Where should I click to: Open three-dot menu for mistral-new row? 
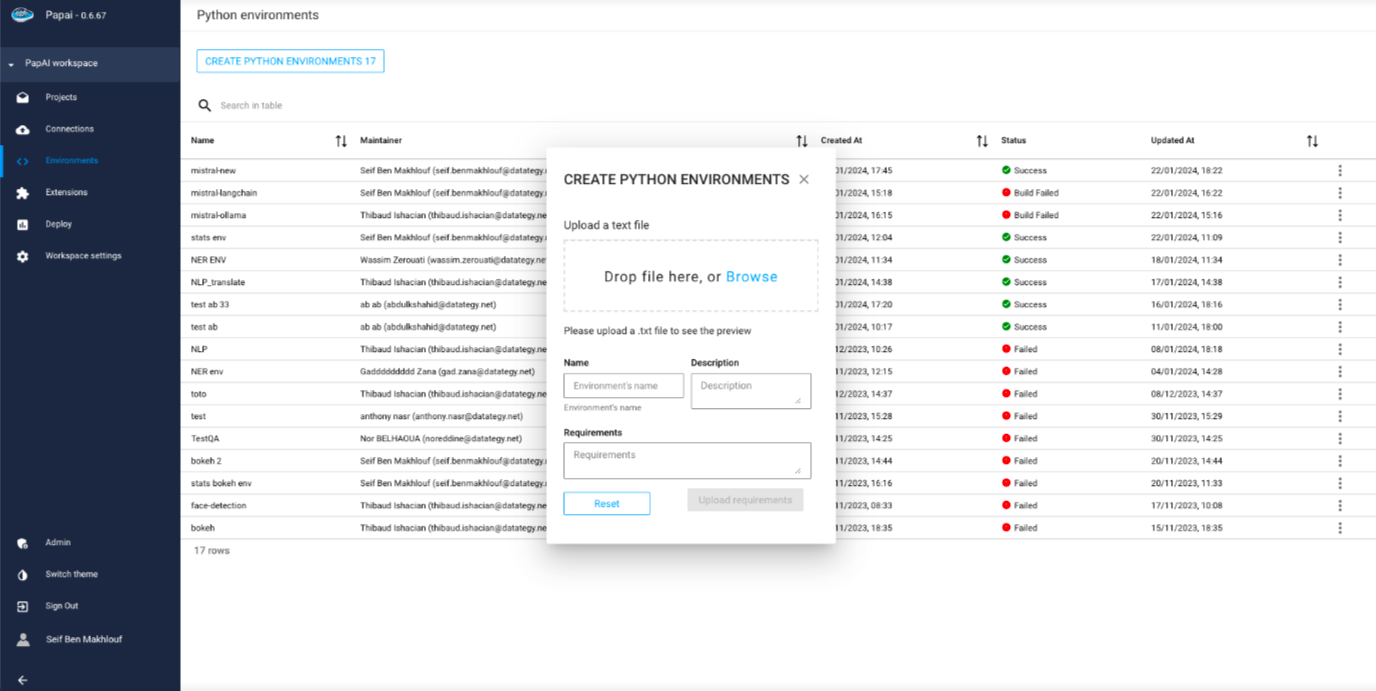(x=1340, y=171)
